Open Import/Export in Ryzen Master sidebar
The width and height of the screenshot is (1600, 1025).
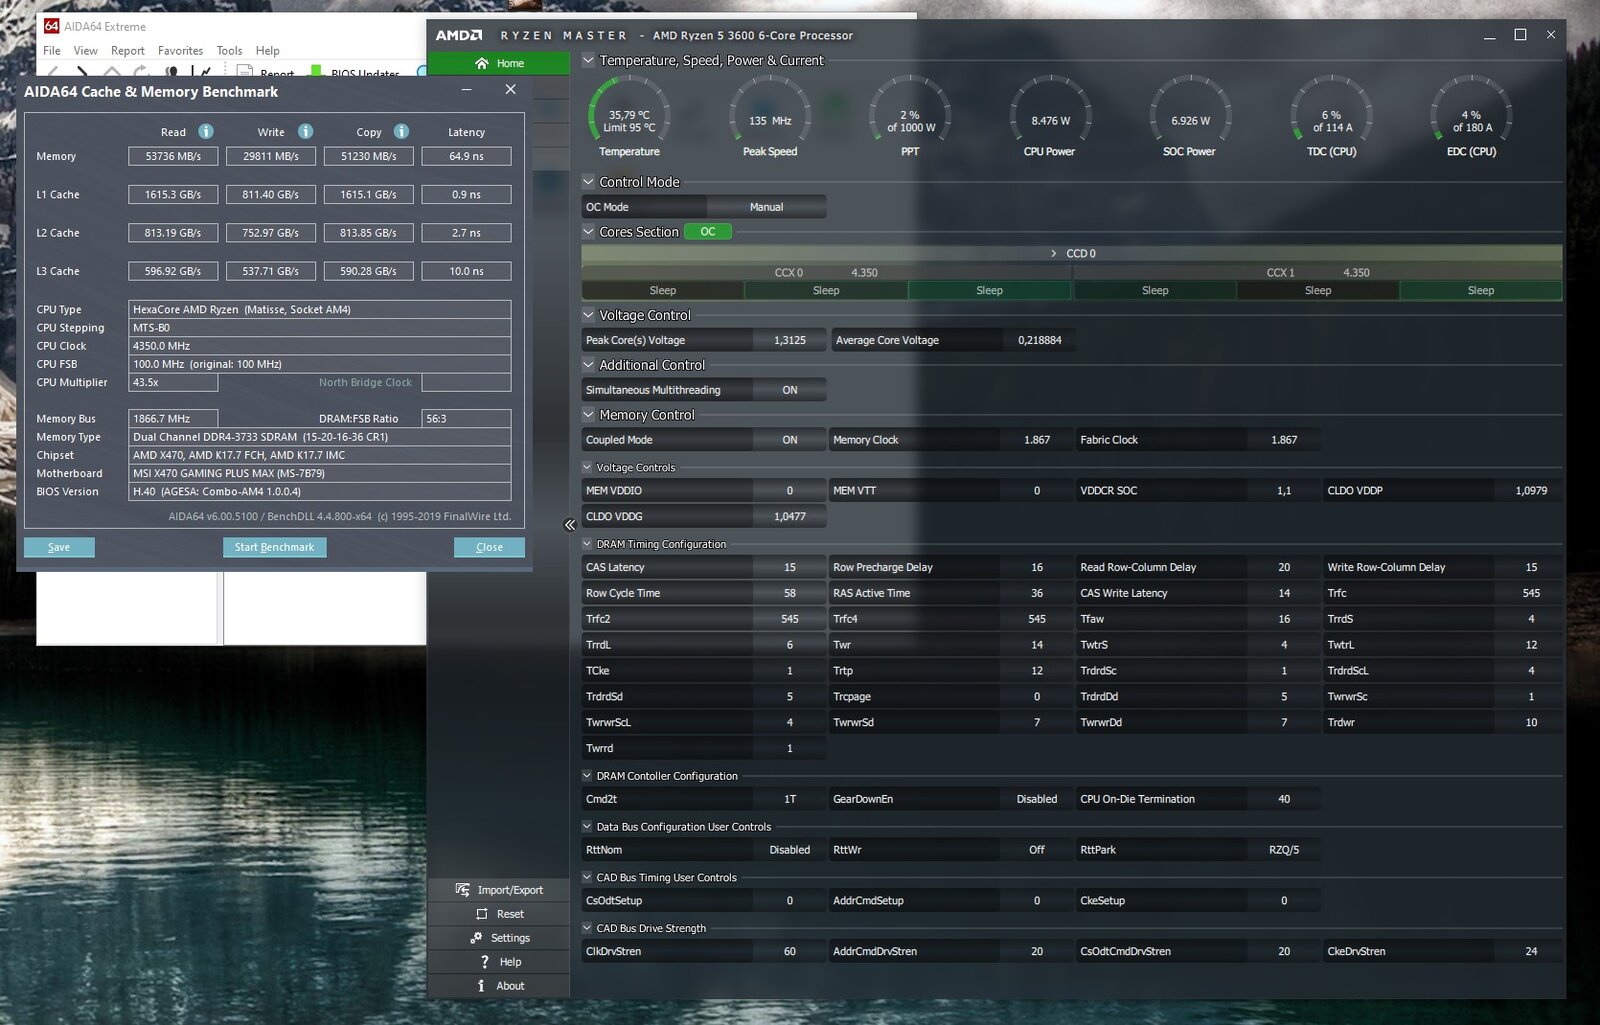point(499,890)
